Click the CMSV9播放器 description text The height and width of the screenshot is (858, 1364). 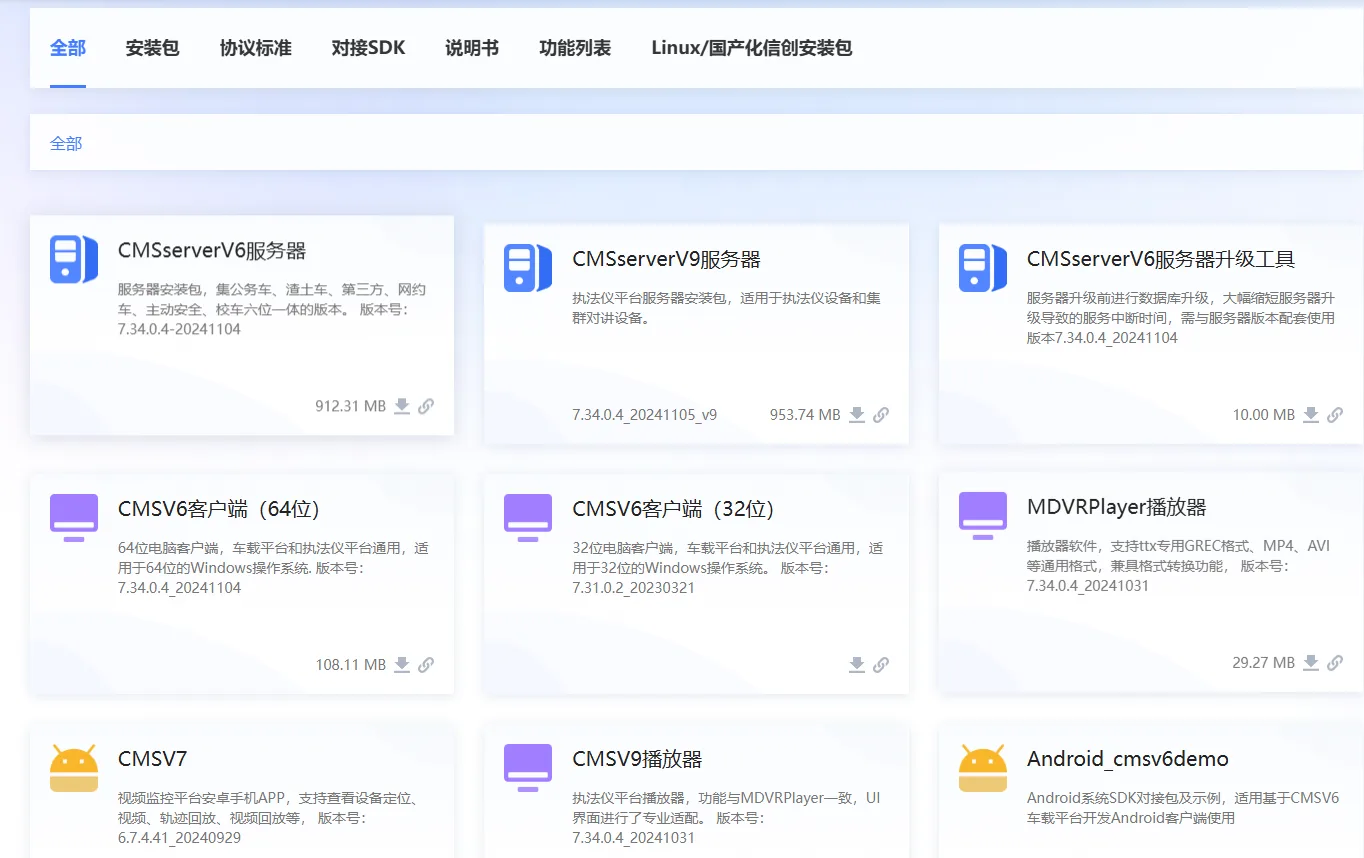(727, 818)
